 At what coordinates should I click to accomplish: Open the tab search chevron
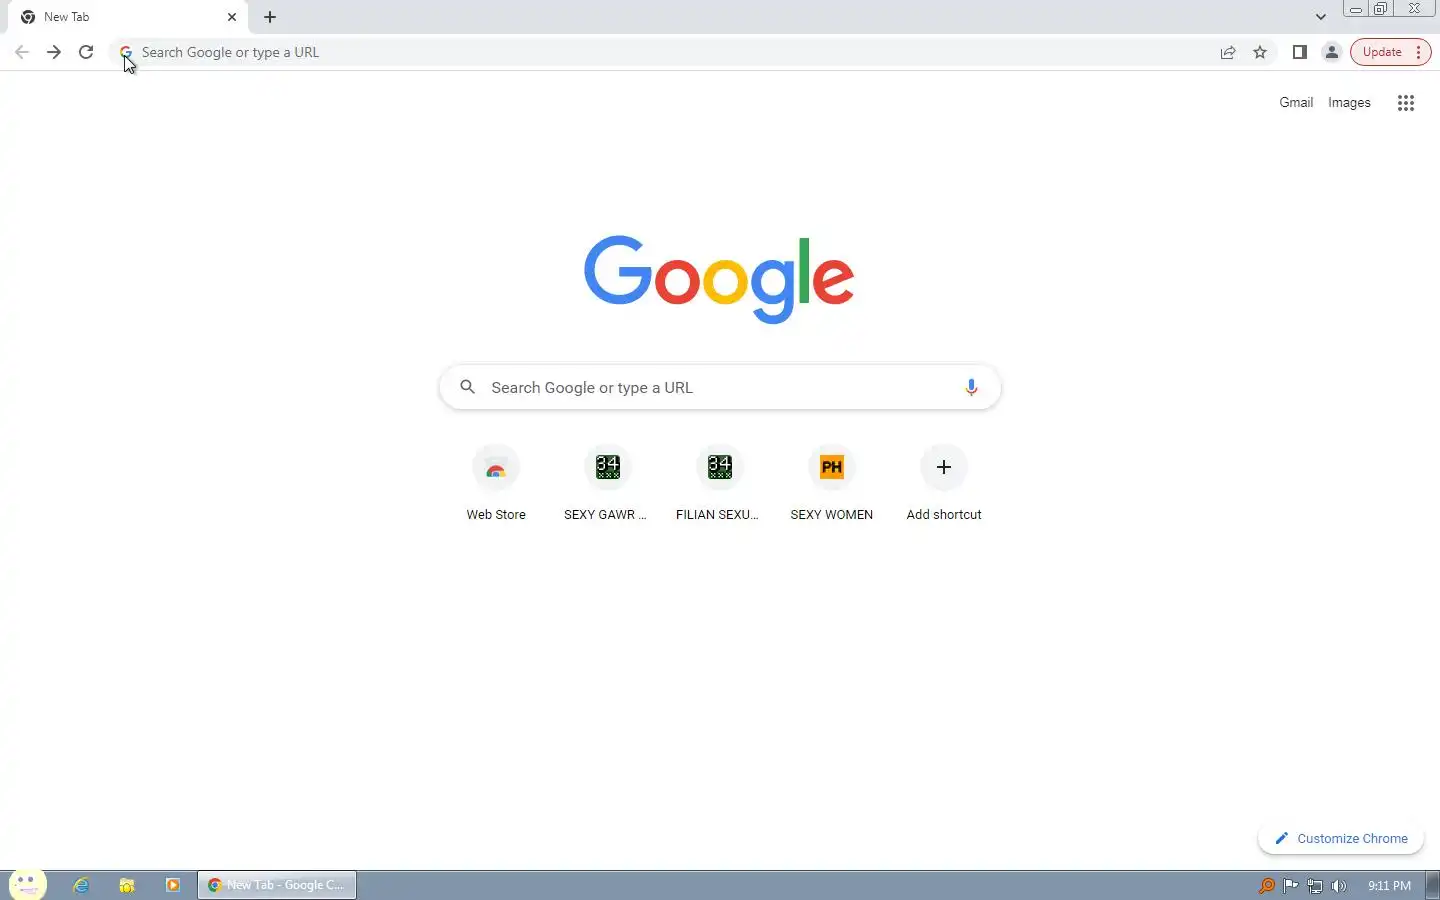point(1321,17)
